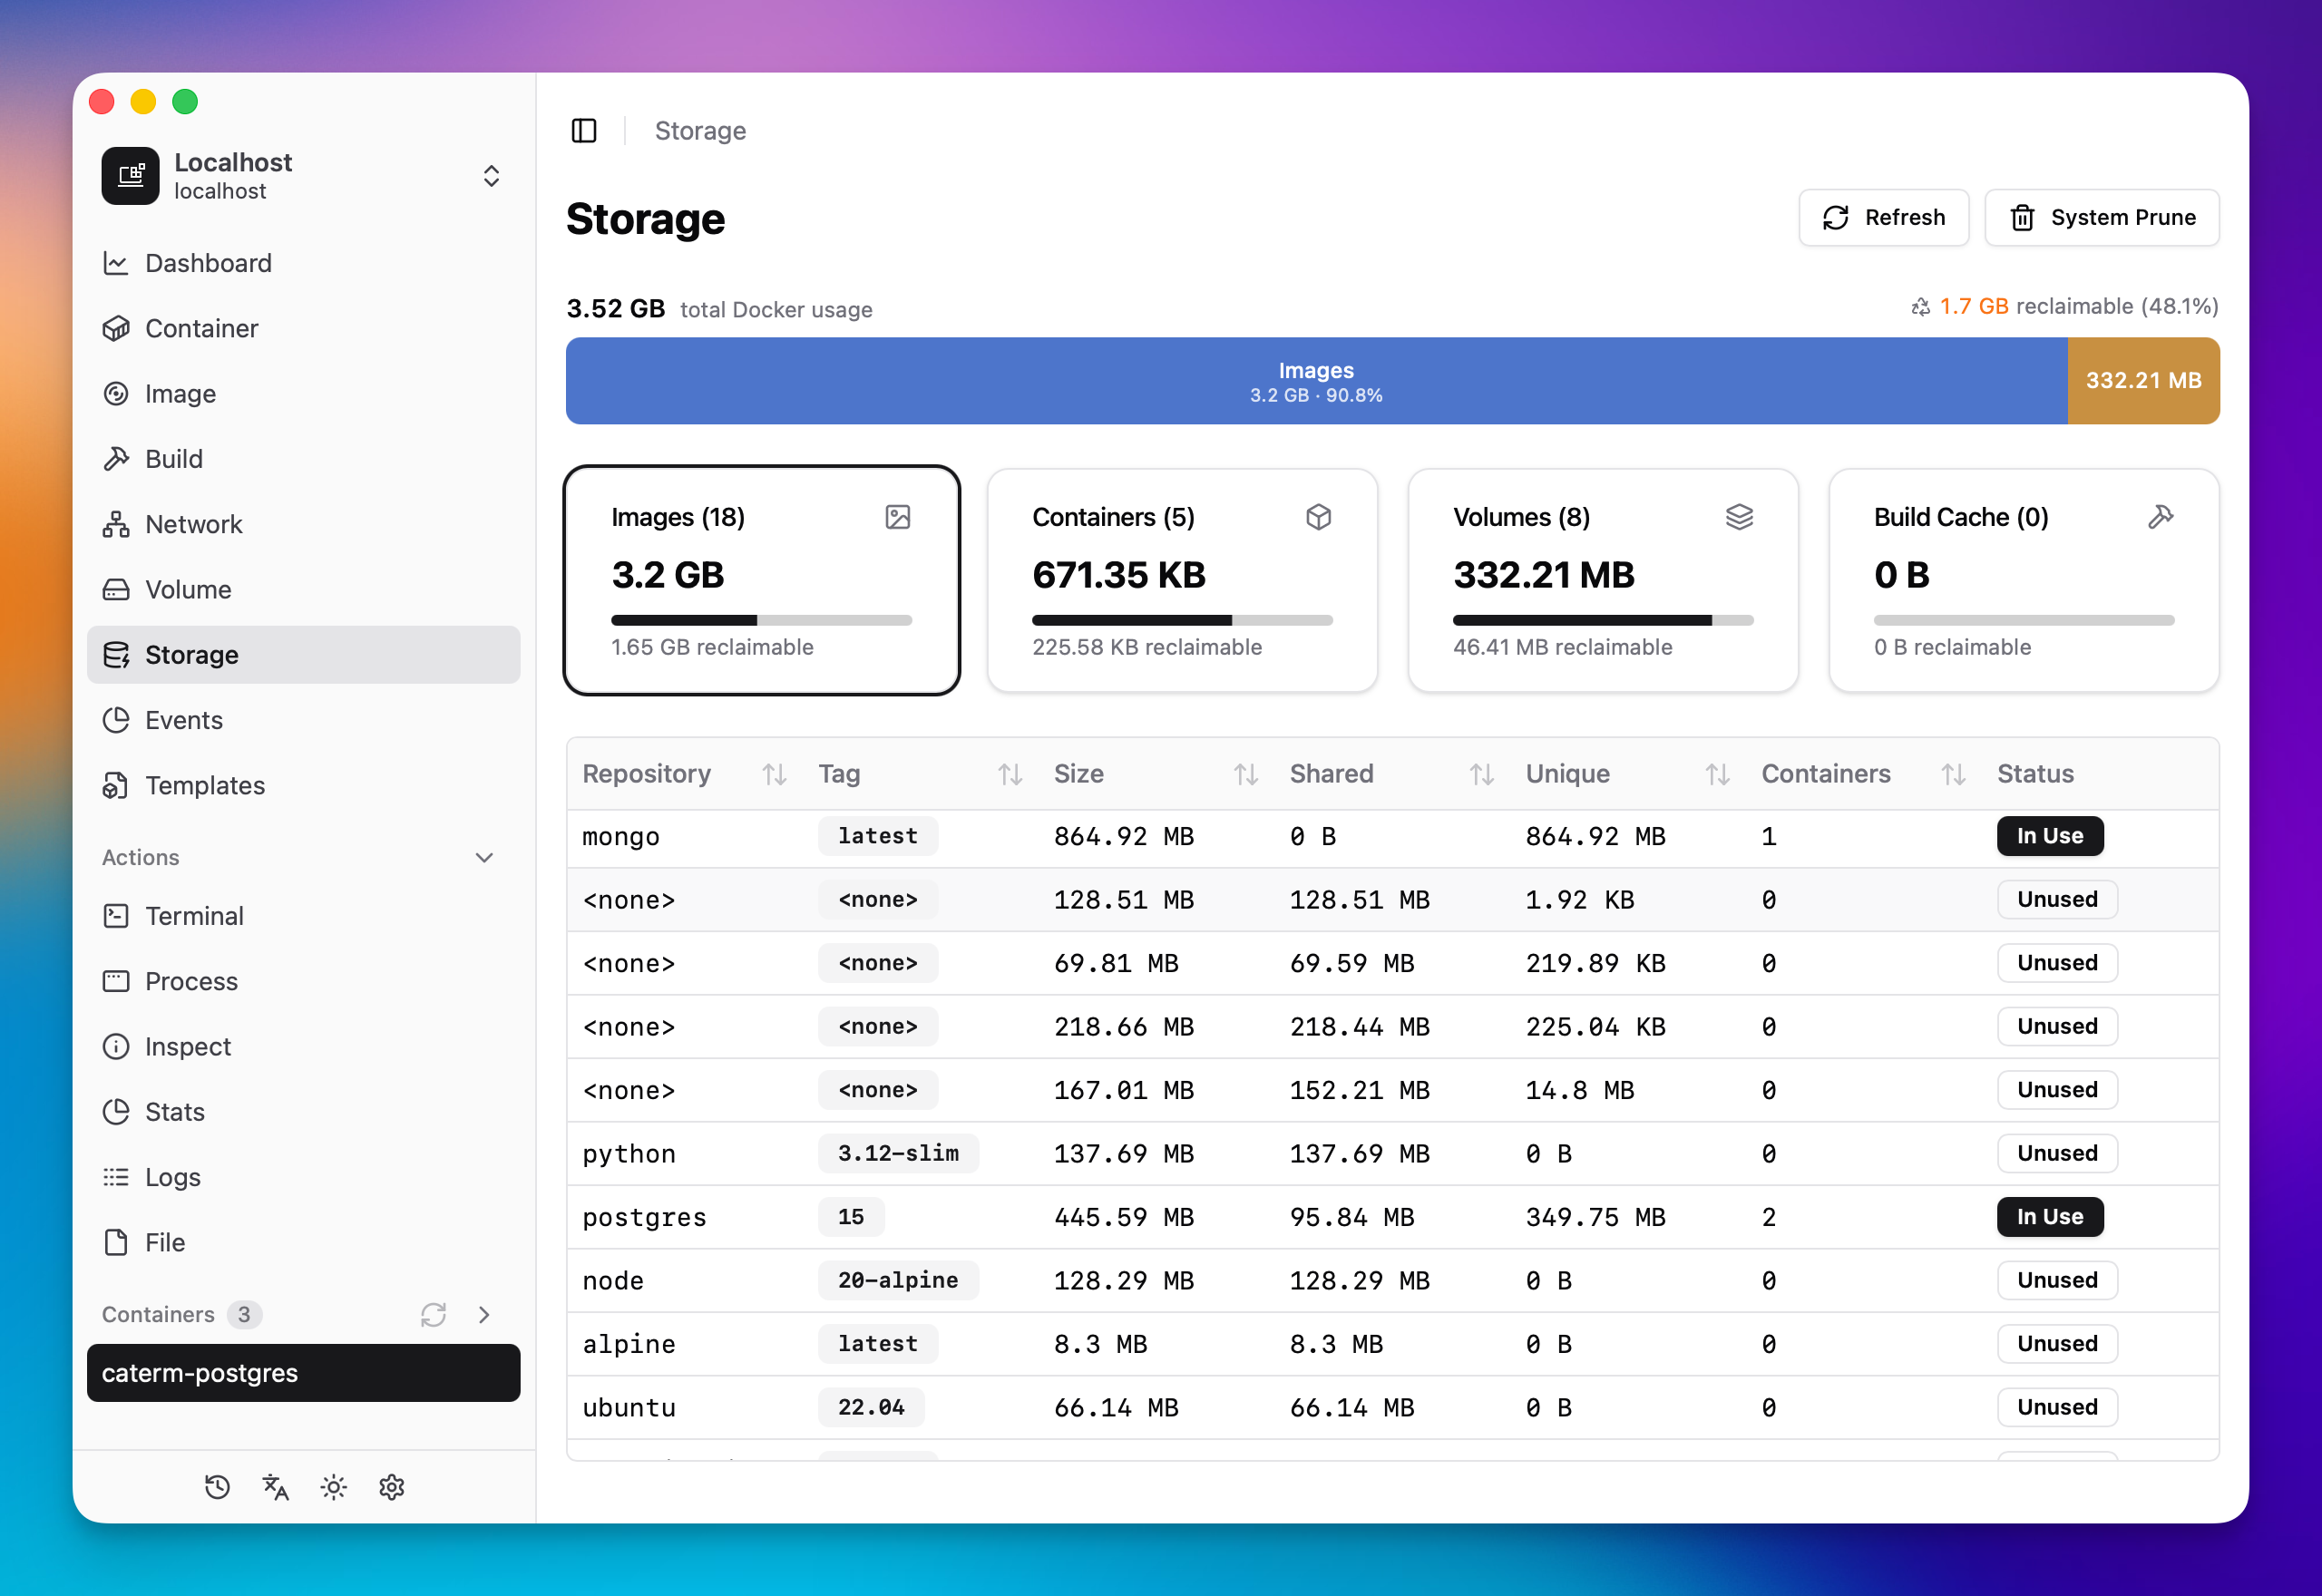Expand the Containers list with the chevron

coord(486,1314)
